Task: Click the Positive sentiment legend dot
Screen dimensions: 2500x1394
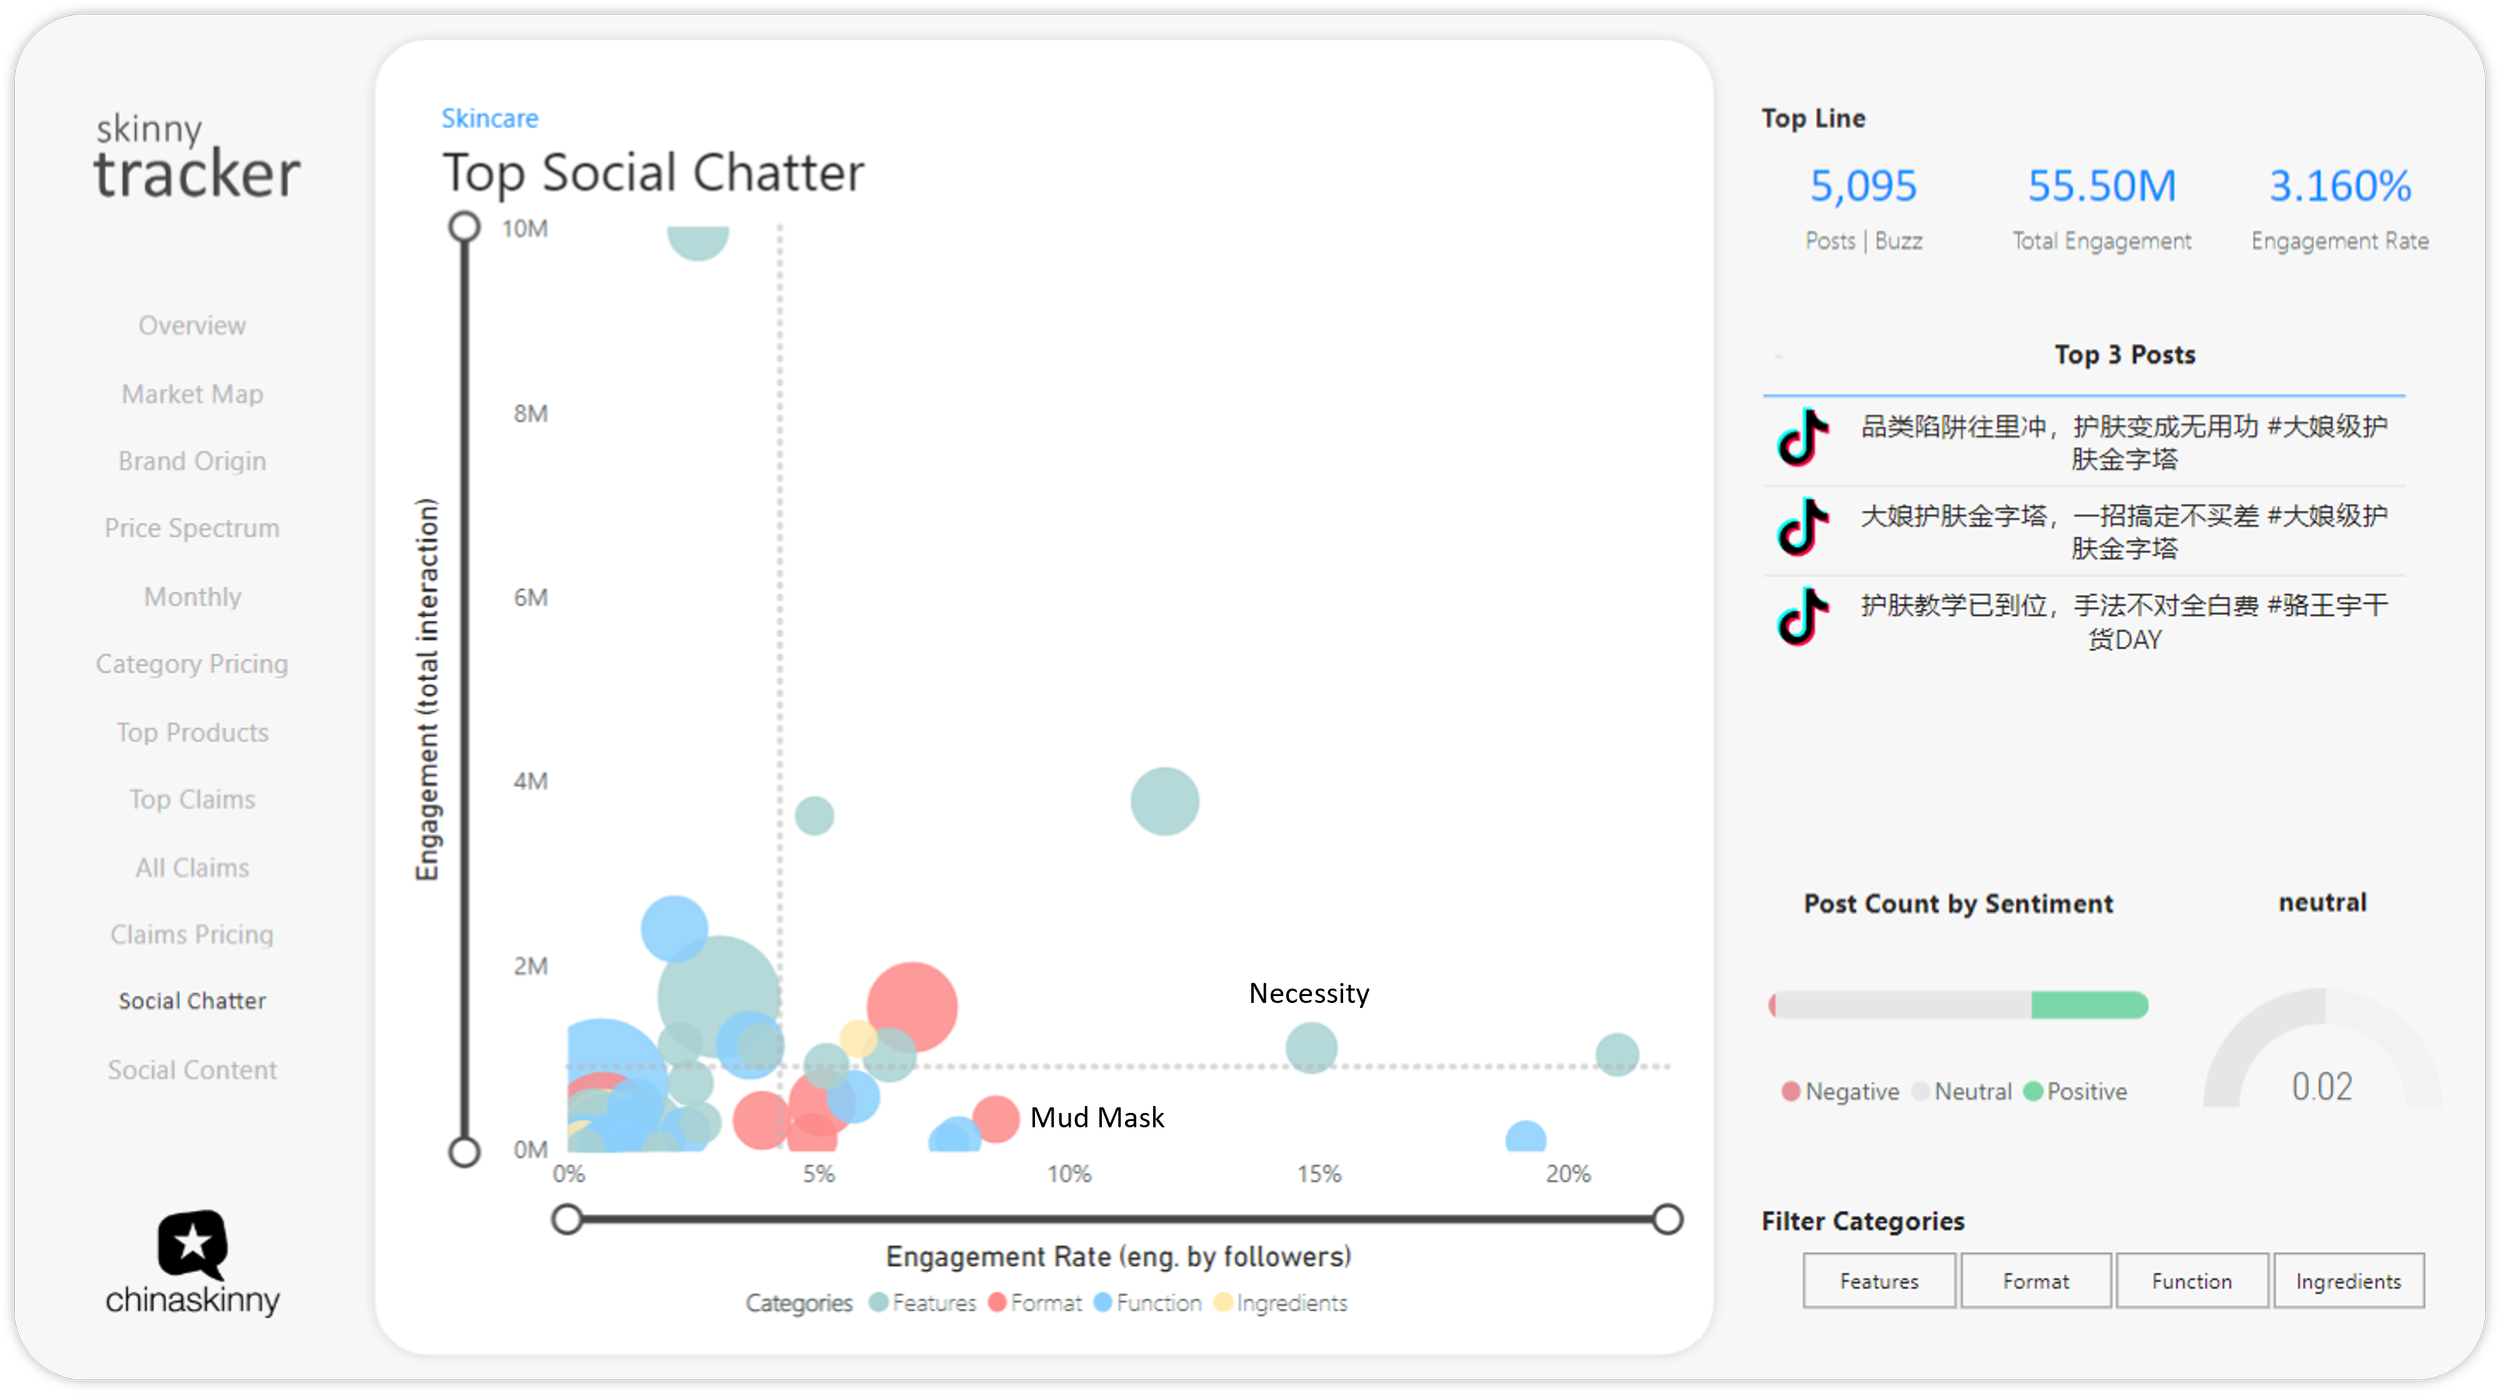Action: pos(2033,1091)
